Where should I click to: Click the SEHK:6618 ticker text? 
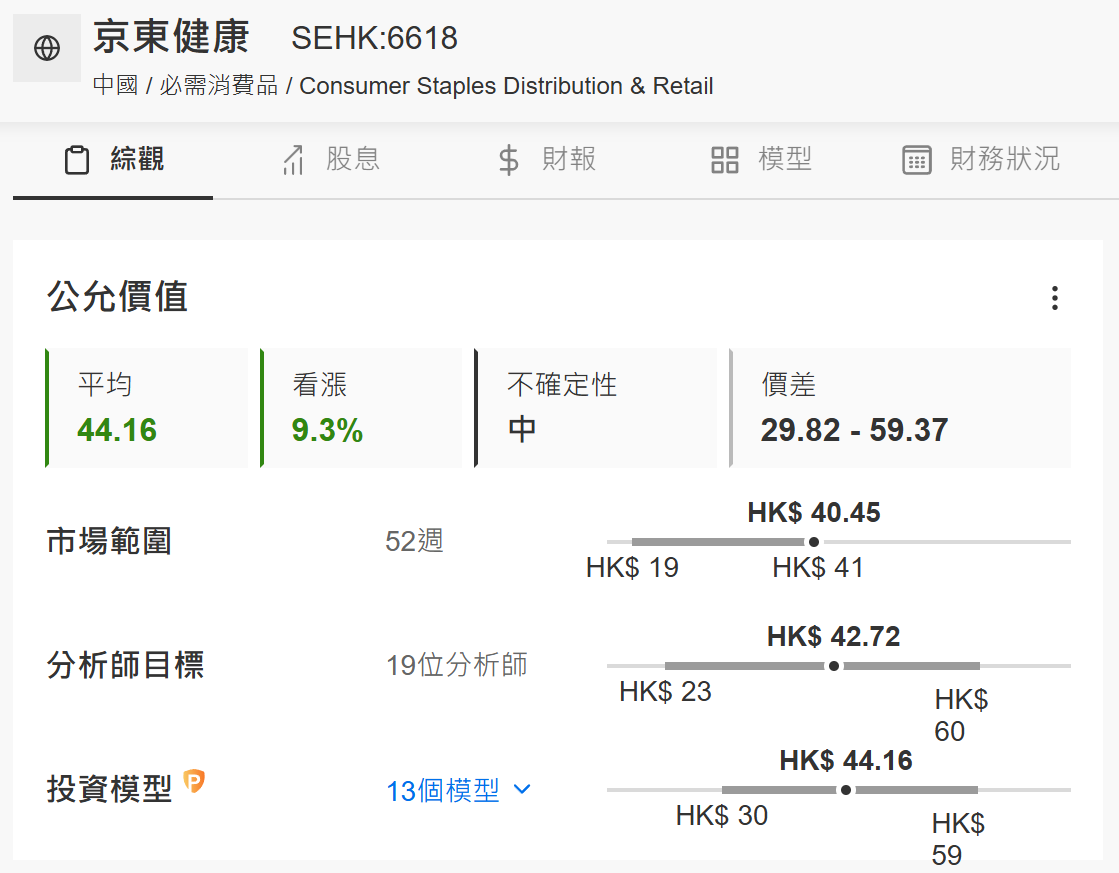(x=374, y=39)
